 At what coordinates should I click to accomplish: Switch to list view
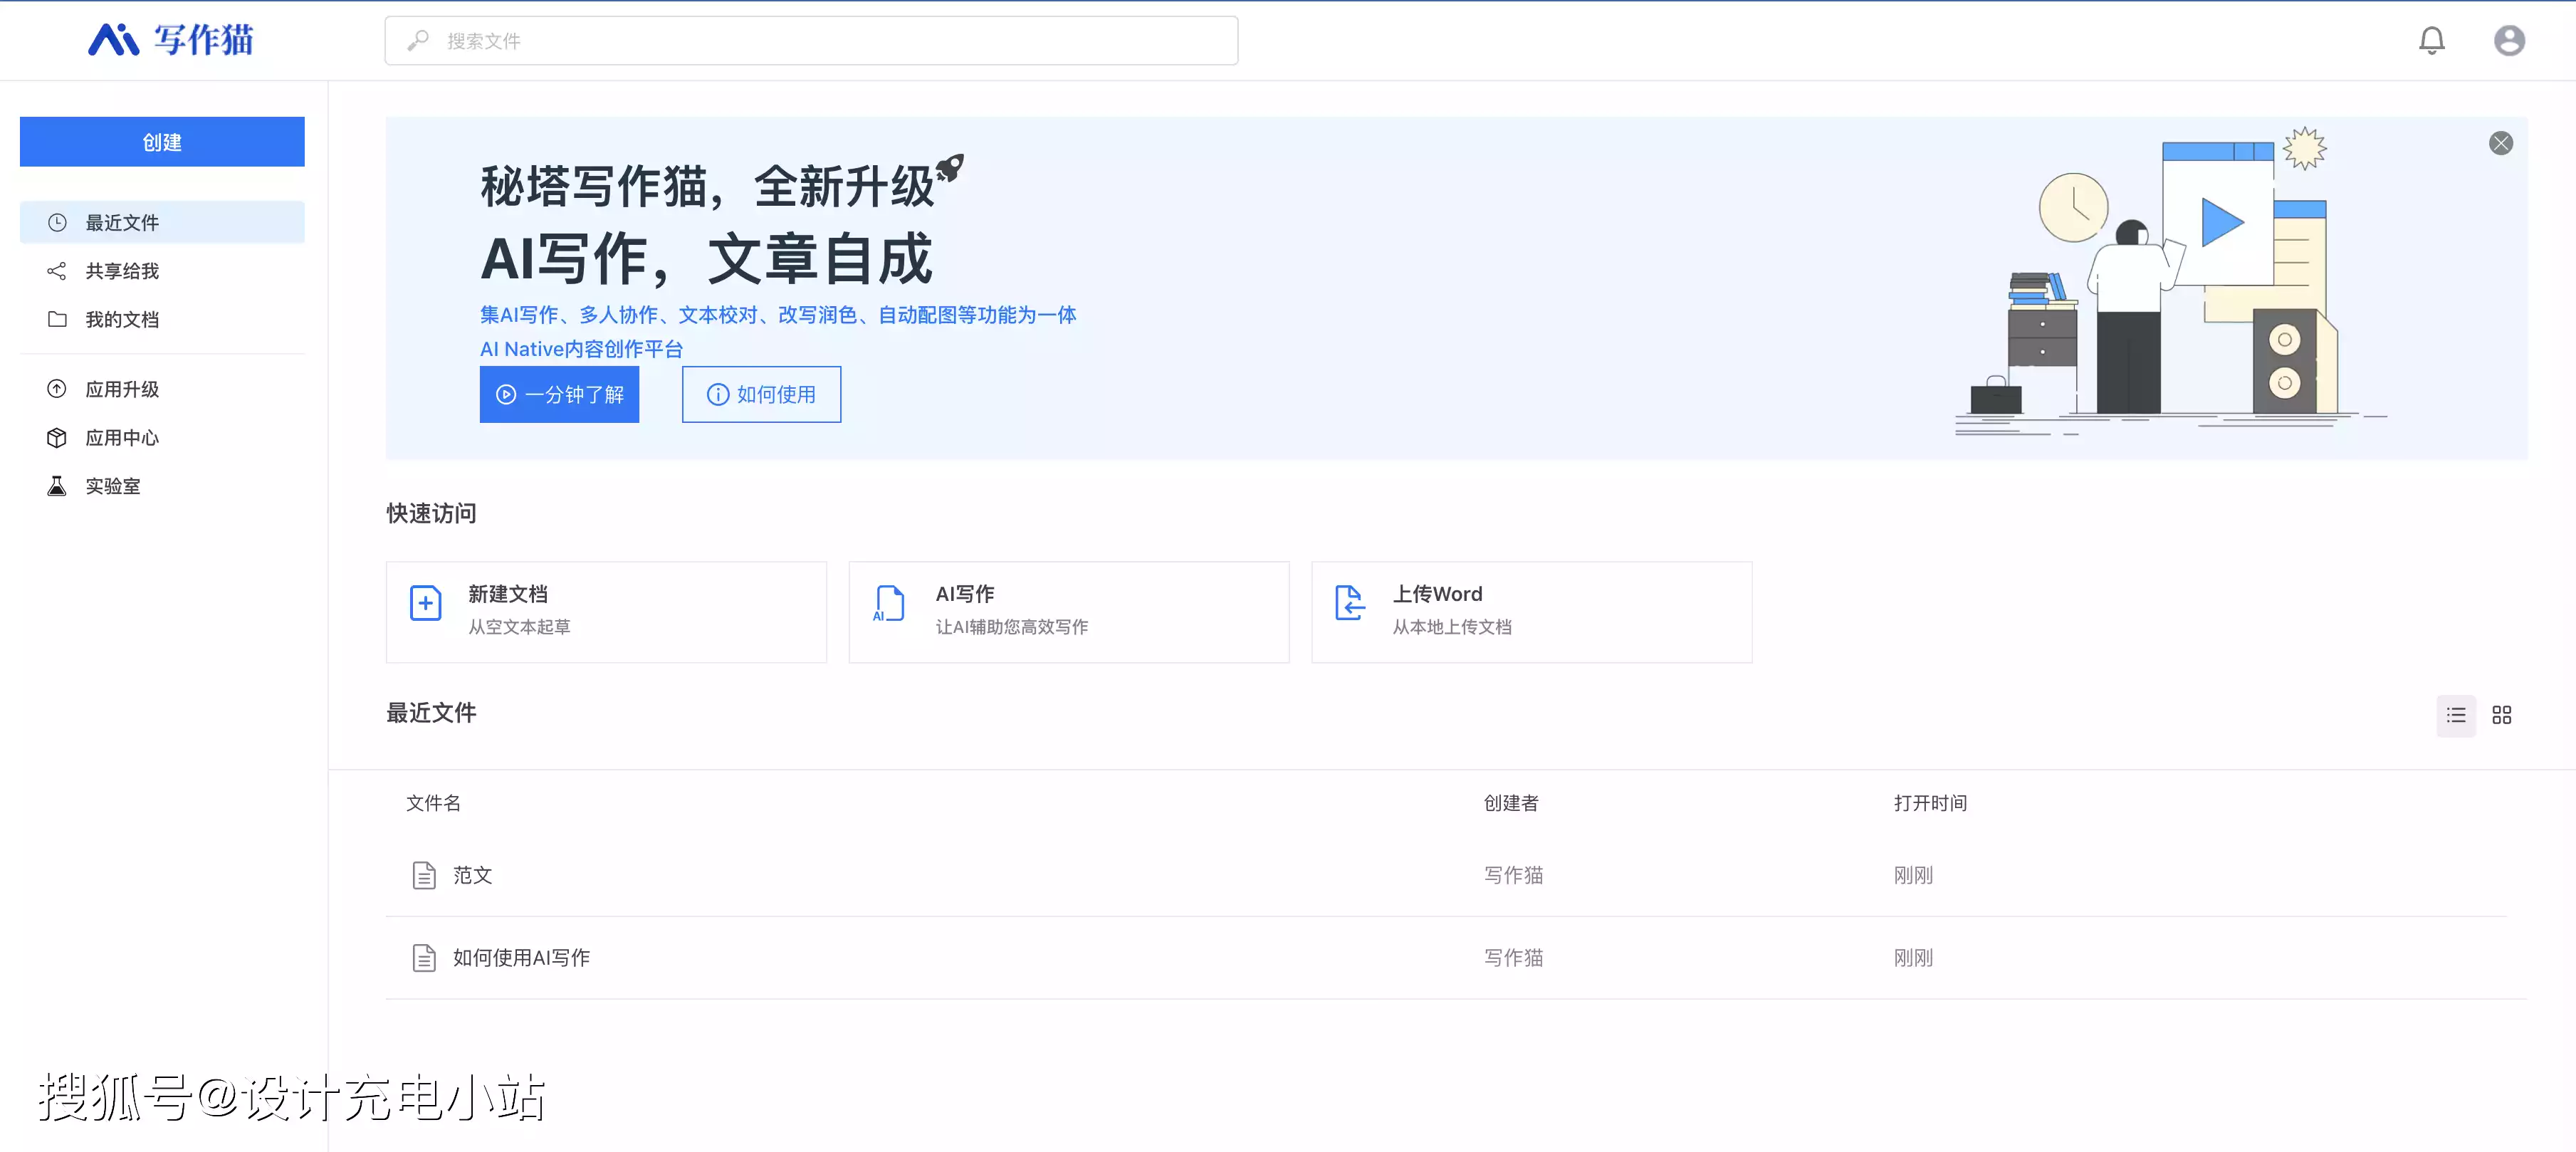(x=2455, y=715)
